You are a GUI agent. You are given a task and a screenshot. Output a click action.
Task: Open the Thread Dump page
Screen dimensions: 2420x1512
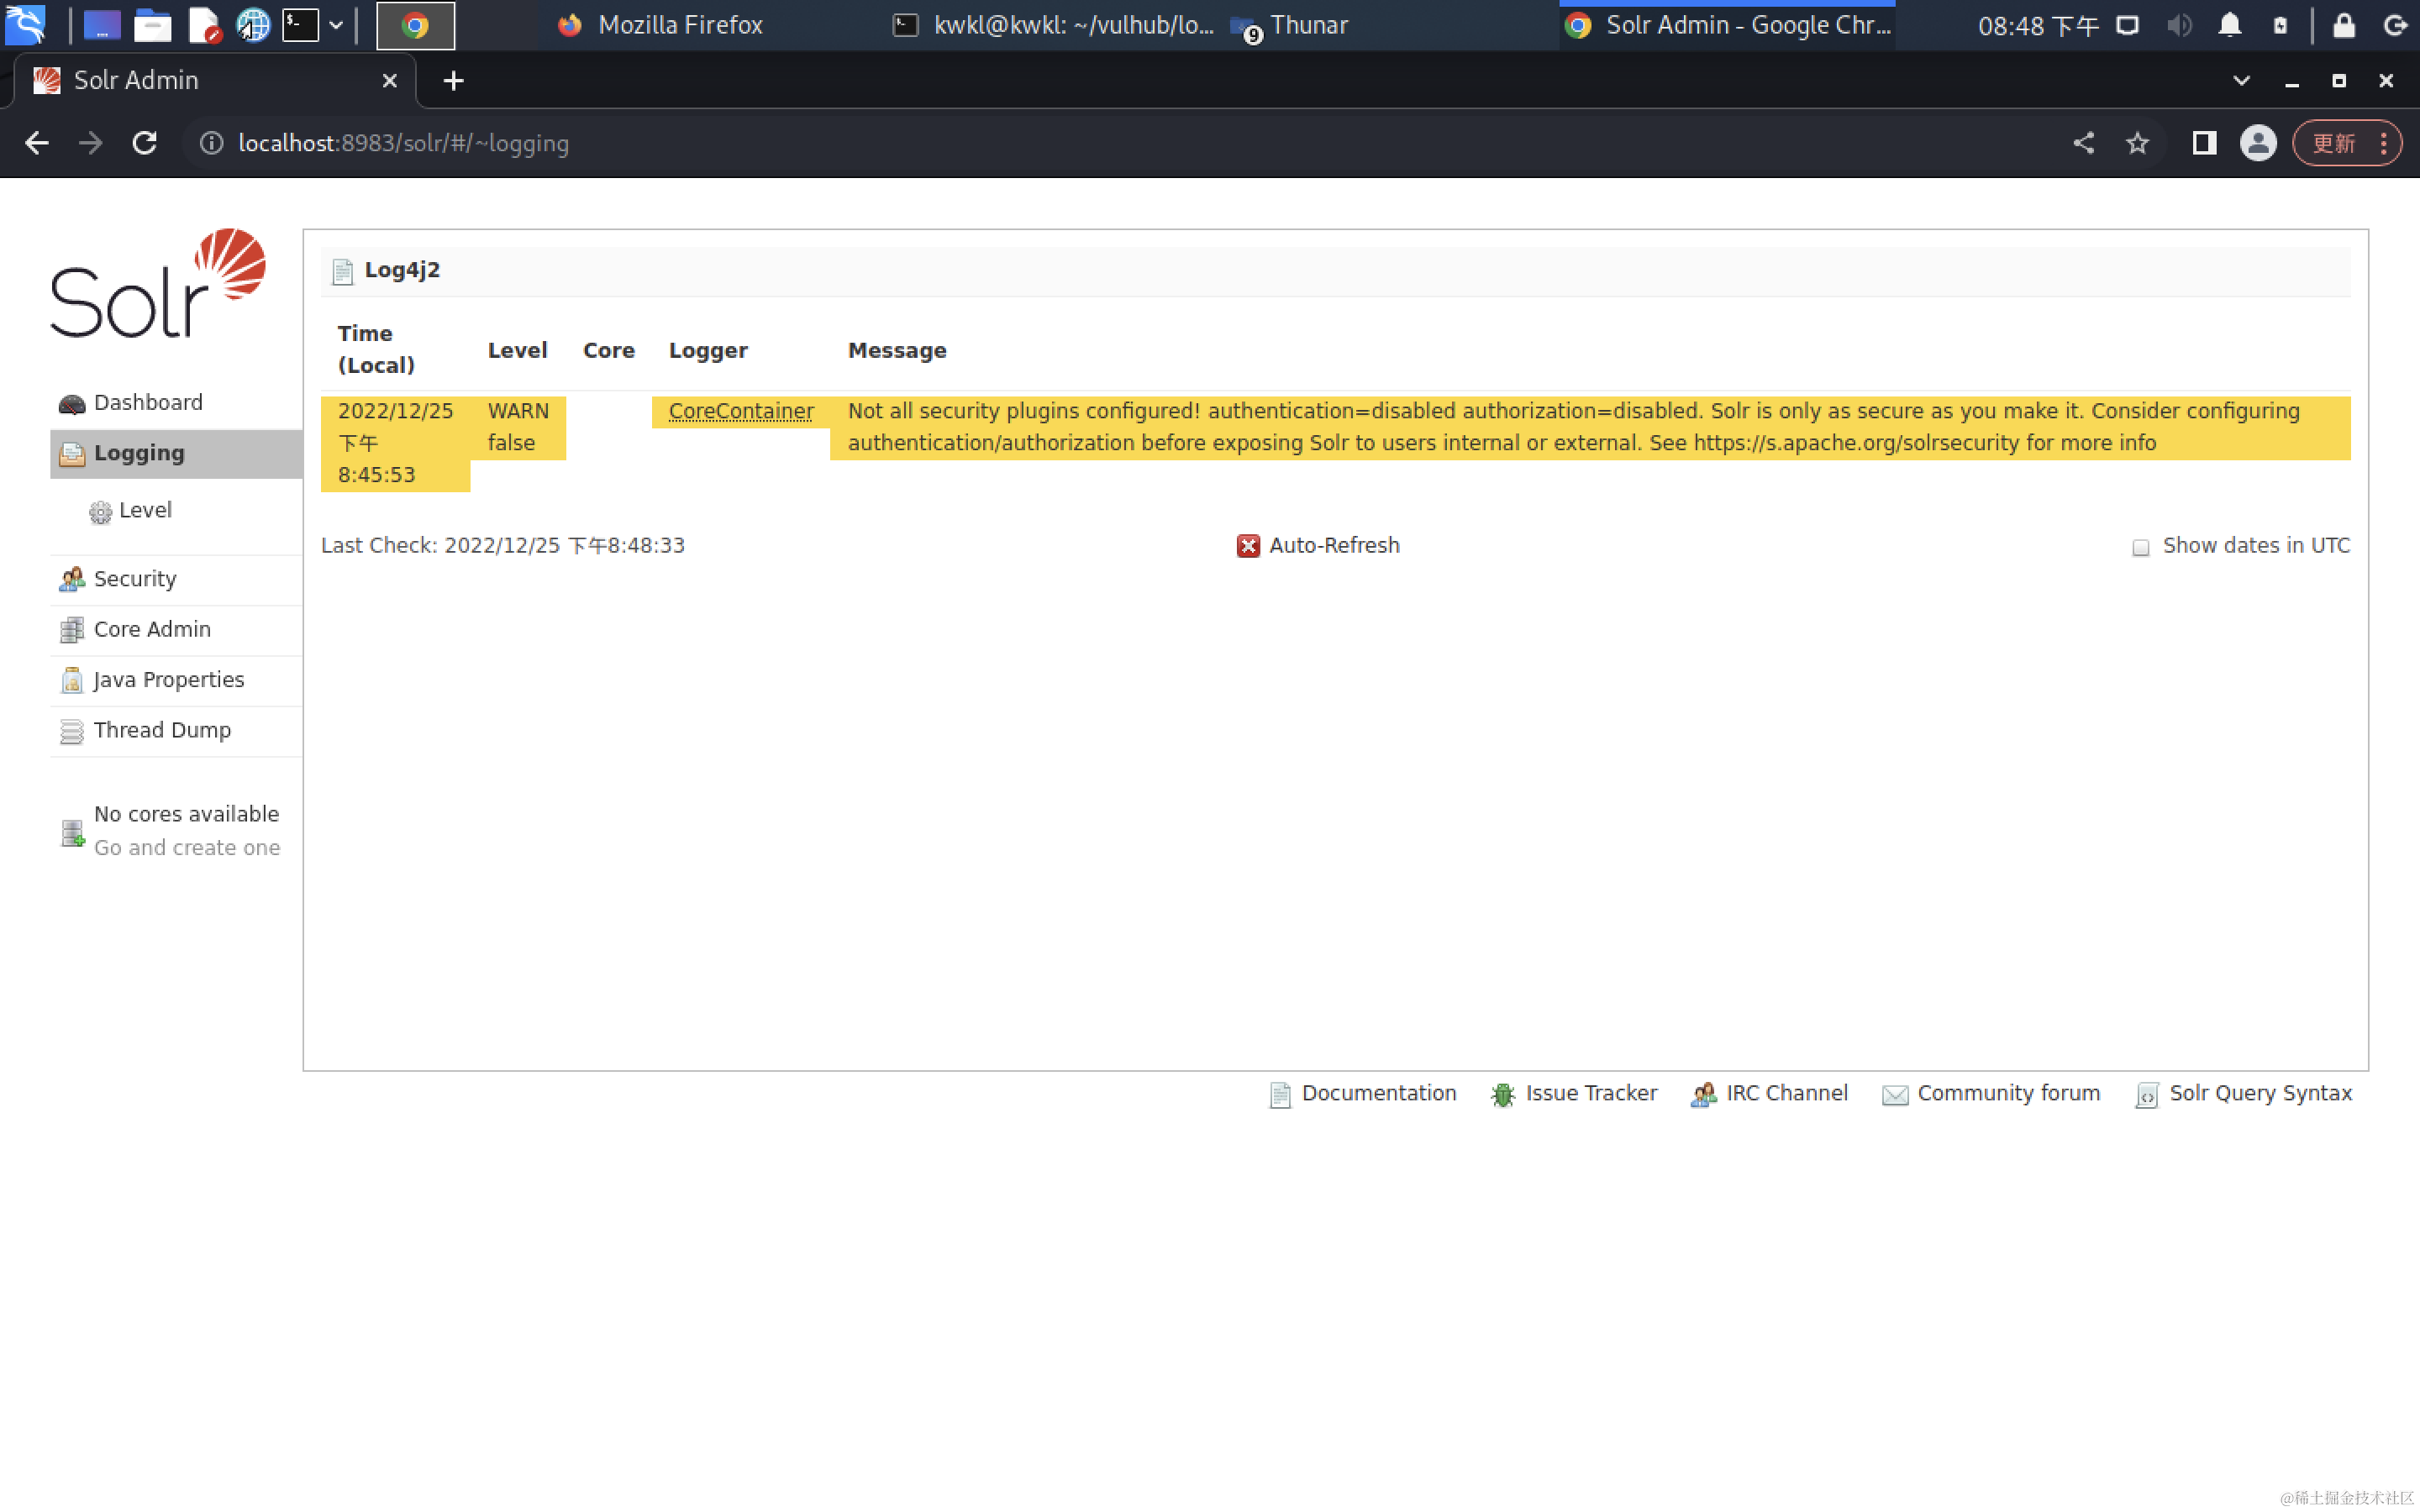[161, 730]
